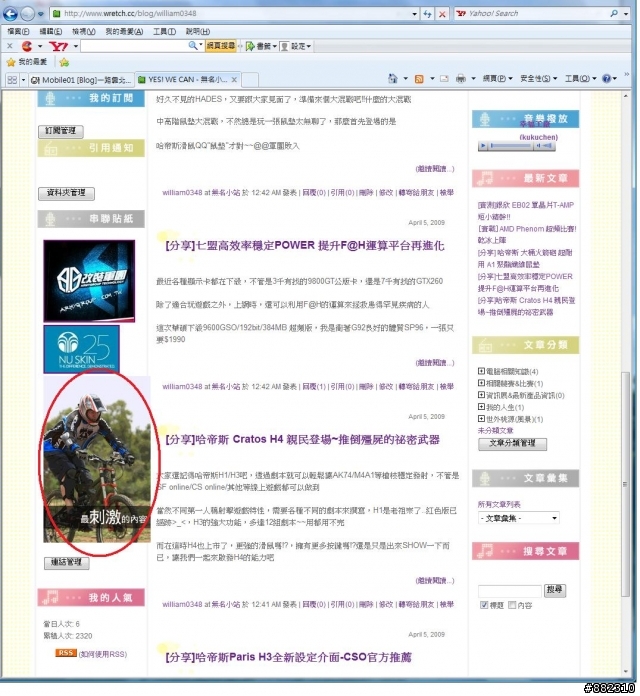
Task: Open the address bar history dropdown arrow
Action: tap(415, 14)
